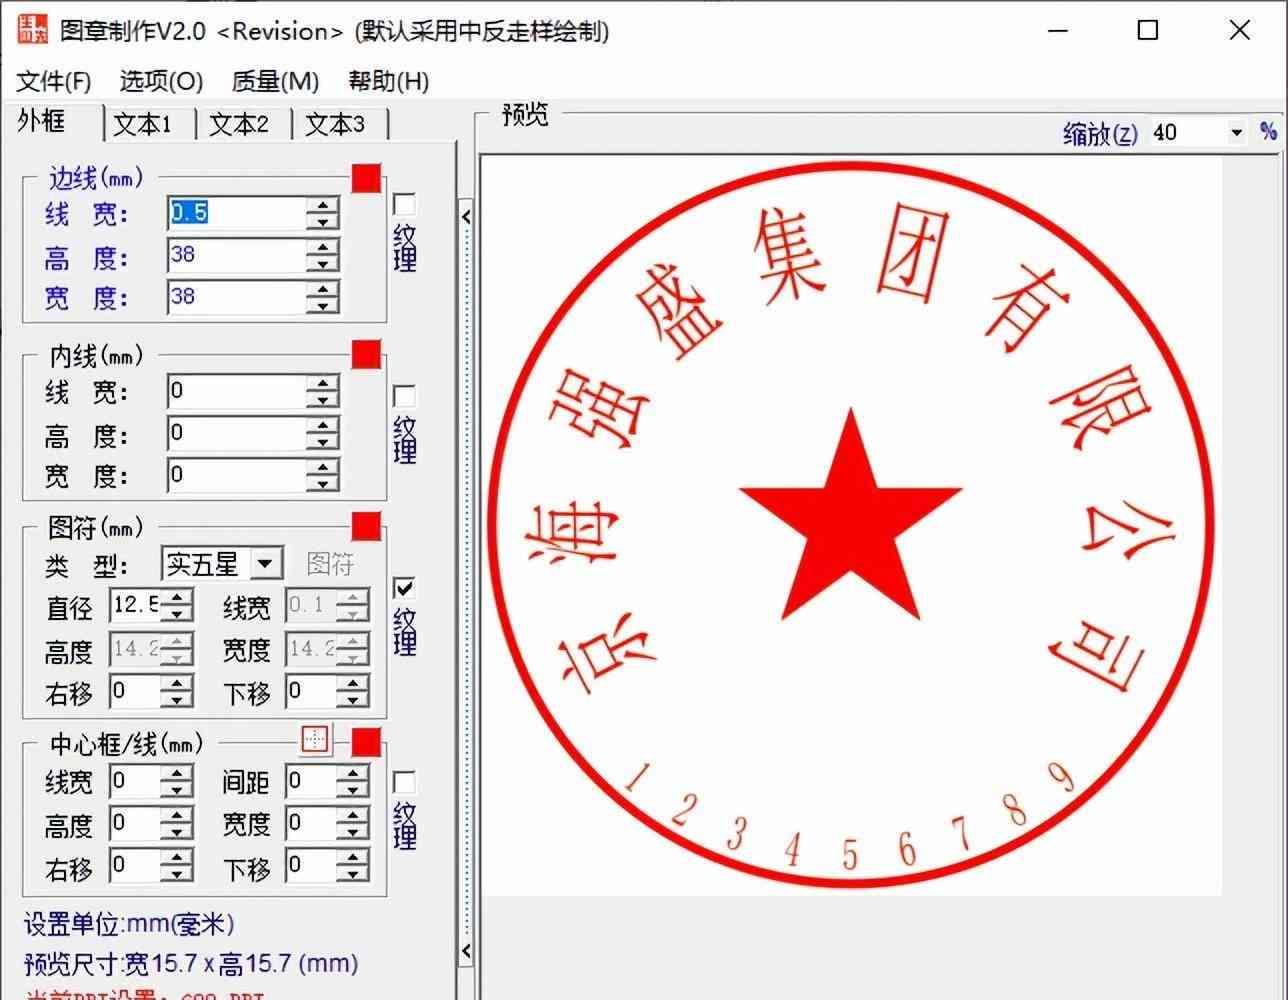Click the 边线 高度 spinner arrows
This screenshot has height=1000, width=1288.
click(323, 255)
